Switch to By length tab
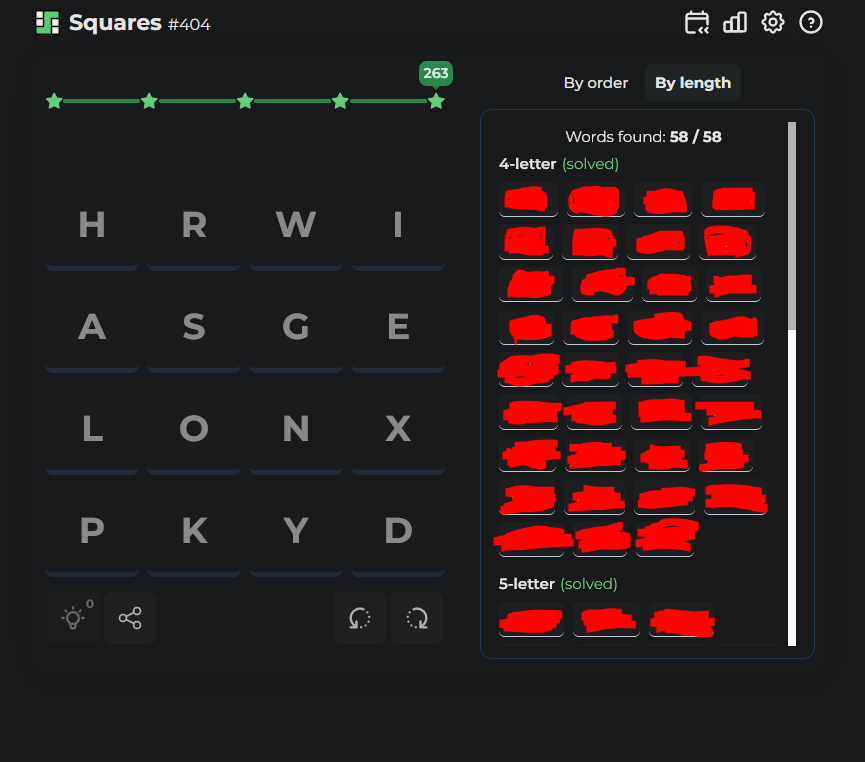Viewport: 865px width, 762px height. point(693,83)
